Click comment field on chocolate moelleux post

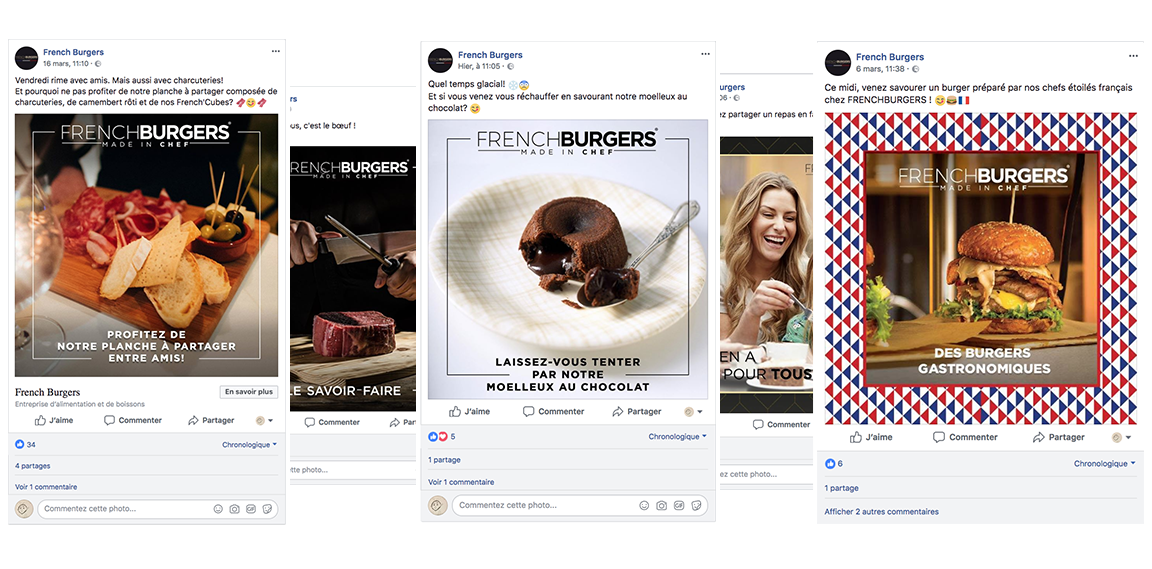point(580,505)
